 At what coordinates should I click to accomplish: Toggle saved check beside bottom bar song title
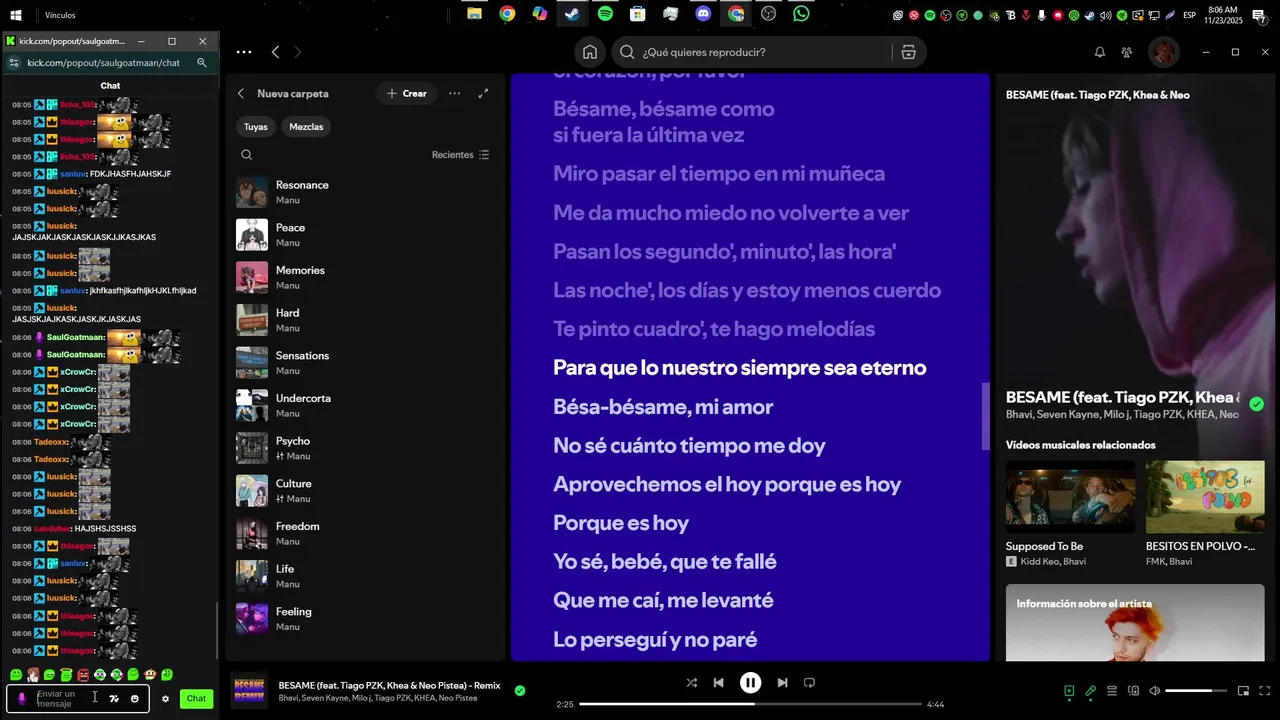pyautogui.click(x=520, y=690)
